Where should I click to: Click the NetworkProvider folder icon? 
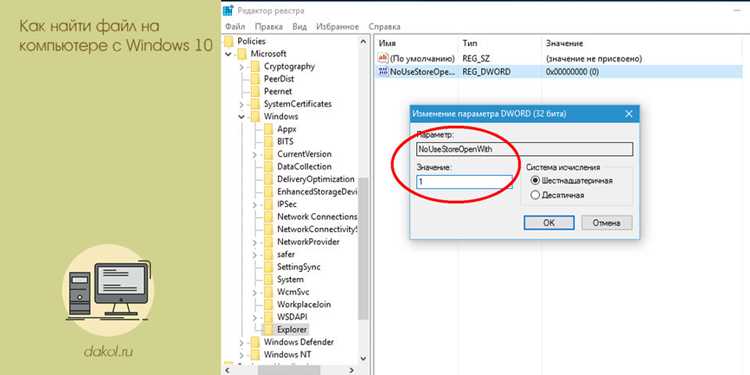[269, 242]
